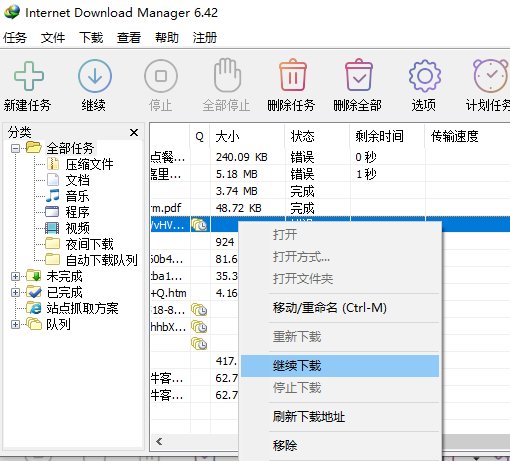This screenshot has height=461, width=510.
Task: Open the 下载 menu
Action: pos(91,37)
